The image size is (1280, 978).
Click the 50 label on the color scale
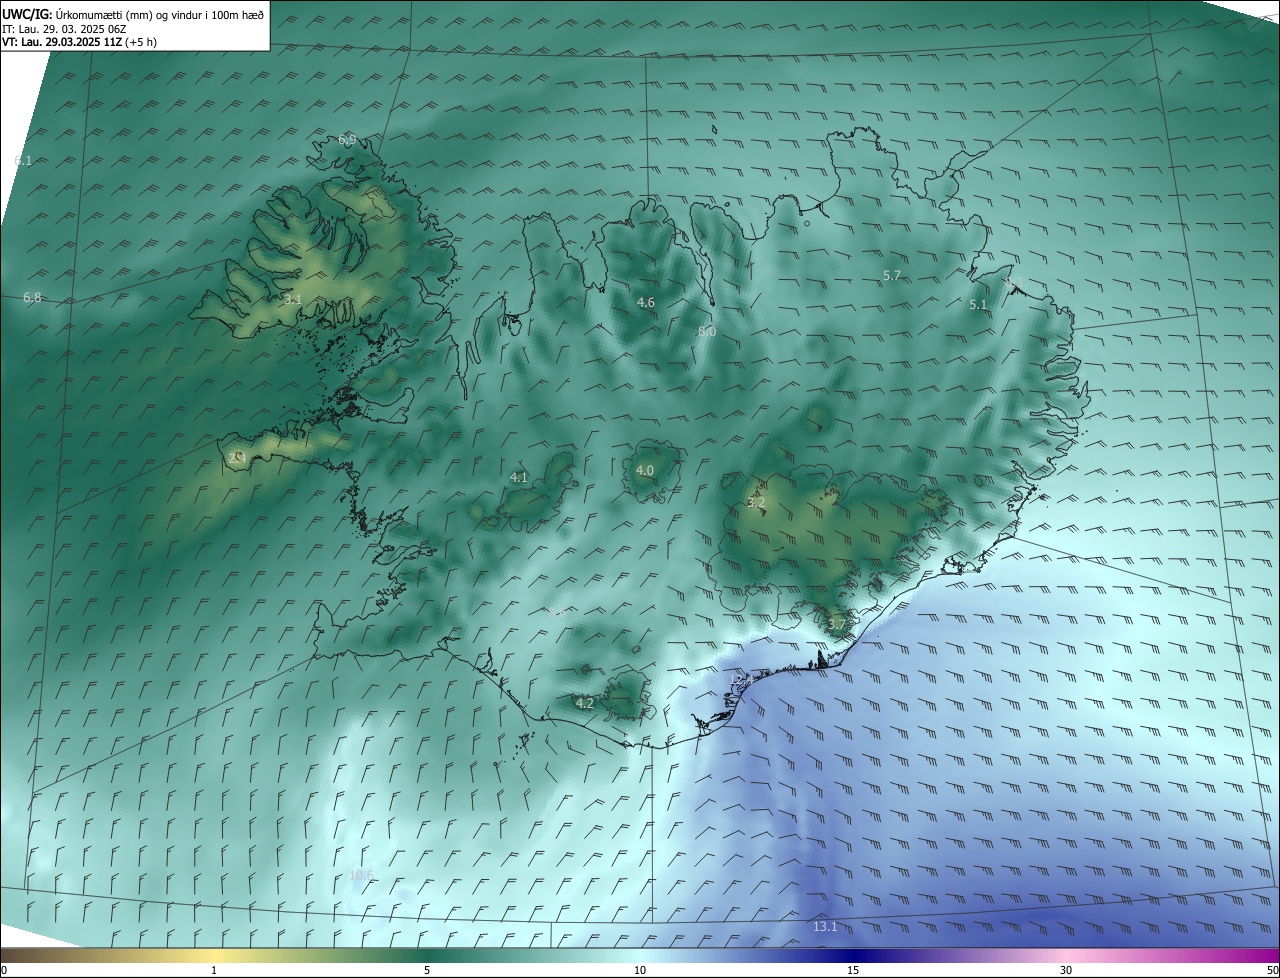[1272, 970]
